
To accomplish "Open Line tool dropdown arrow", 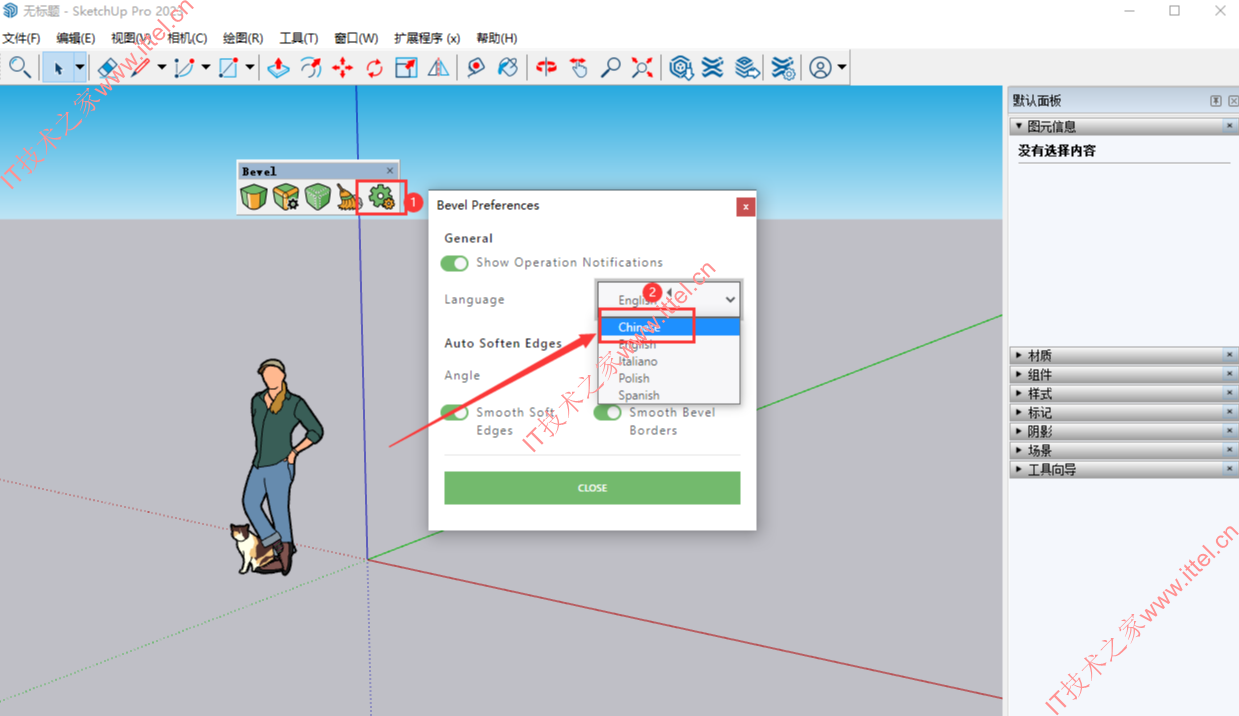I will point(162,68).
